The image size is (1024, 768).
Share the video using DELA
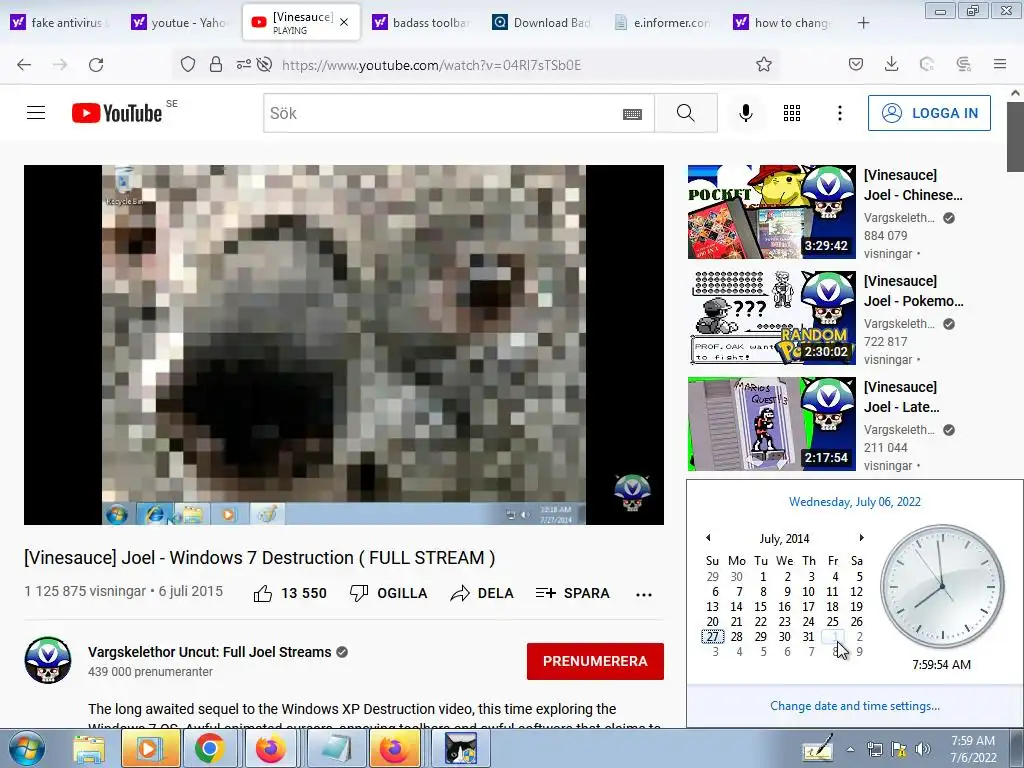[482, 593]
